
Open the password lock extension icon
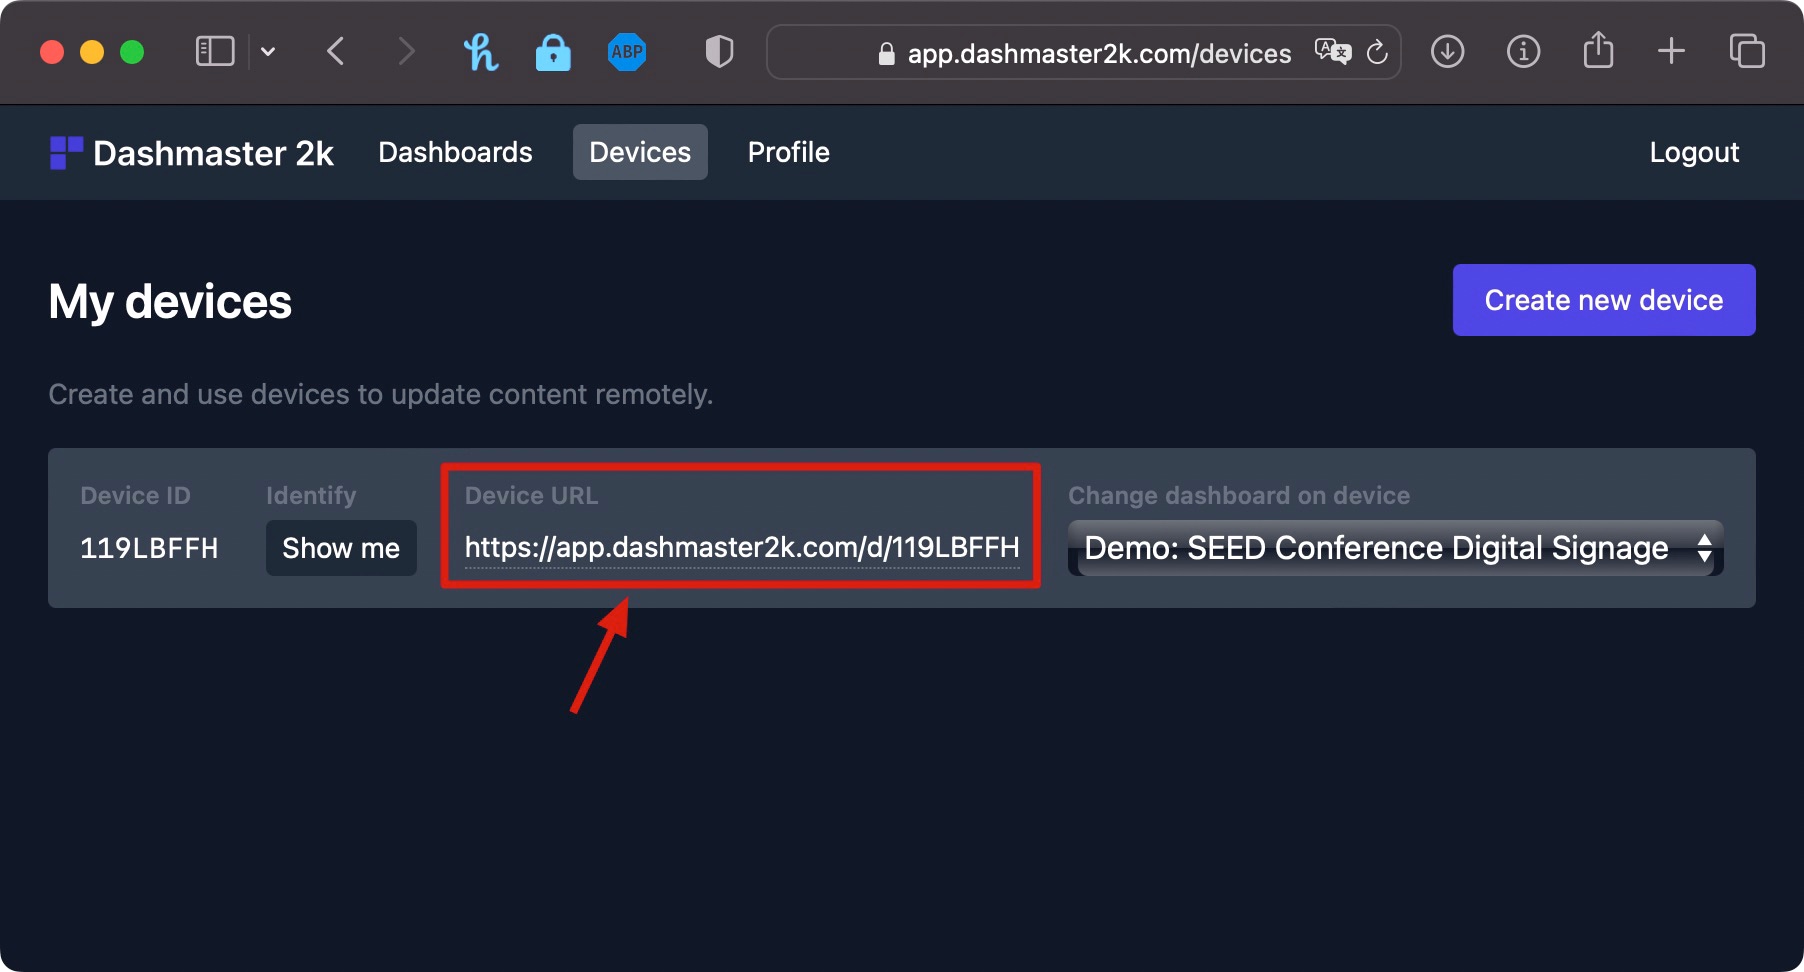[554, 52]
